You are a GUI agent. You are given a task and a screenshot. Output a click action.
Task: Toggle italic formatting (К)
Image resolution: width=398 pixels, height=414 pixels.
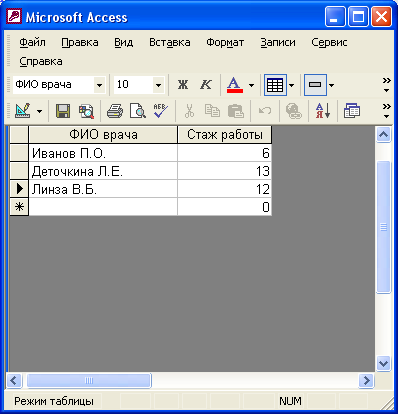[206, 85]
